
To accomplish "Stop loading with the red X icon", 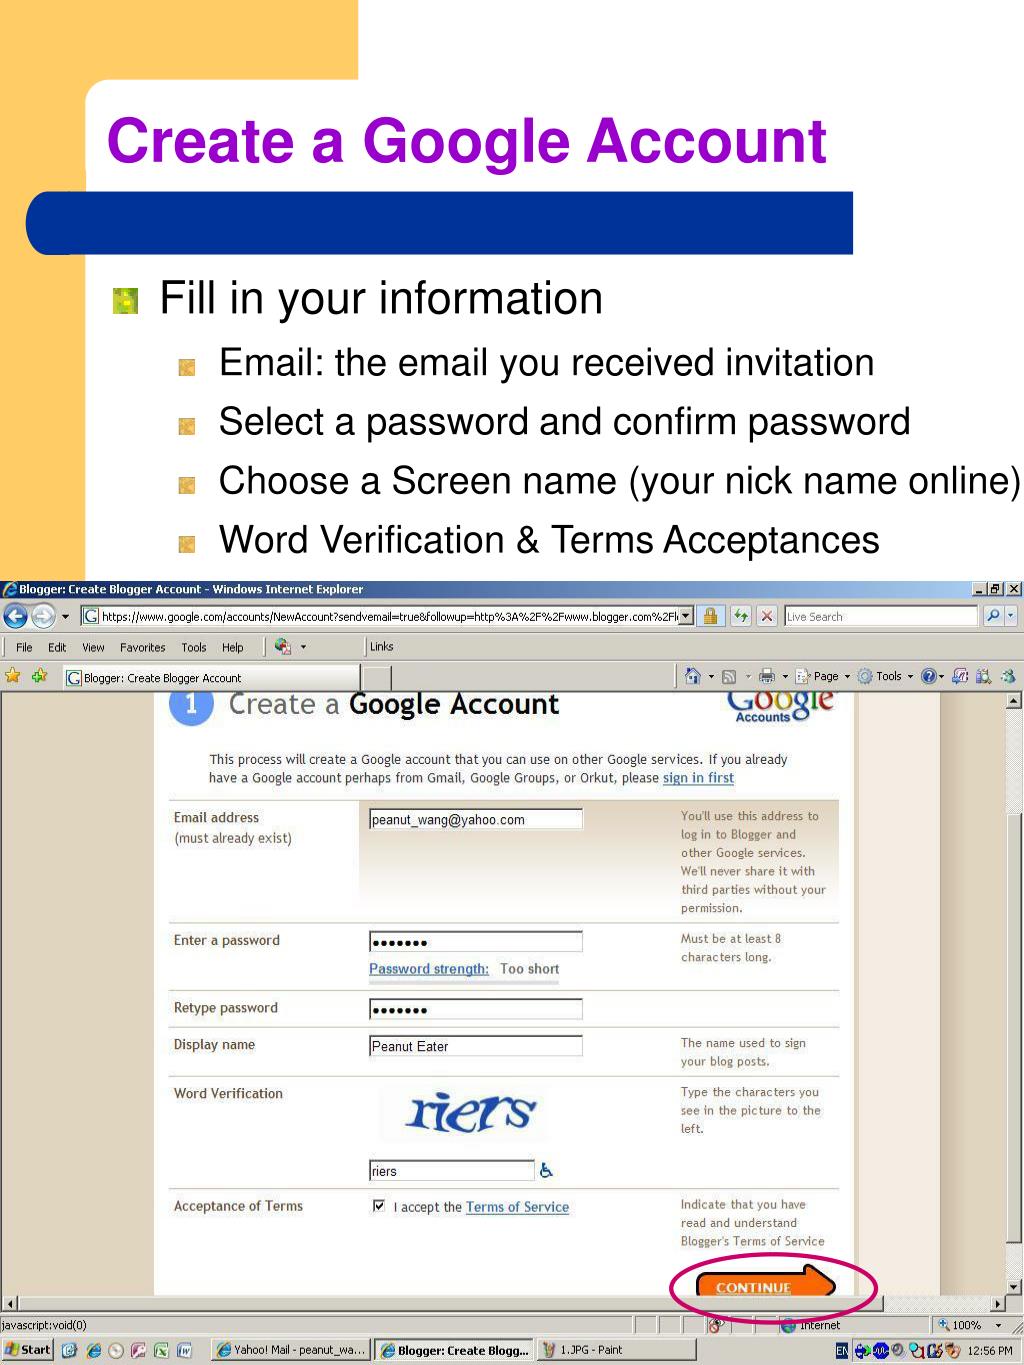I will pos(766,617).
